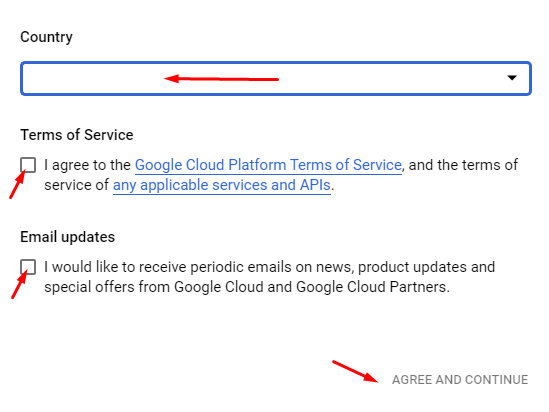This screenshot has width=549, height=412.
Task: Click the AGREE AND CONTINUE button
Action: tap(460, 380)
